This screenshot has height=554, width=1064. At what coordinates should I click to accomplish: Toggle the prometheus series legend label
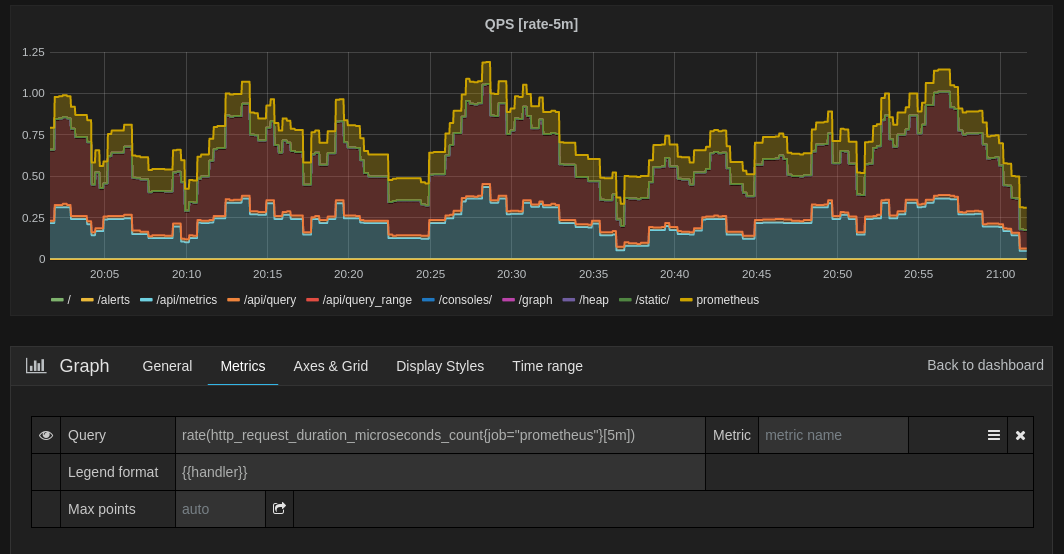point(727,300)
